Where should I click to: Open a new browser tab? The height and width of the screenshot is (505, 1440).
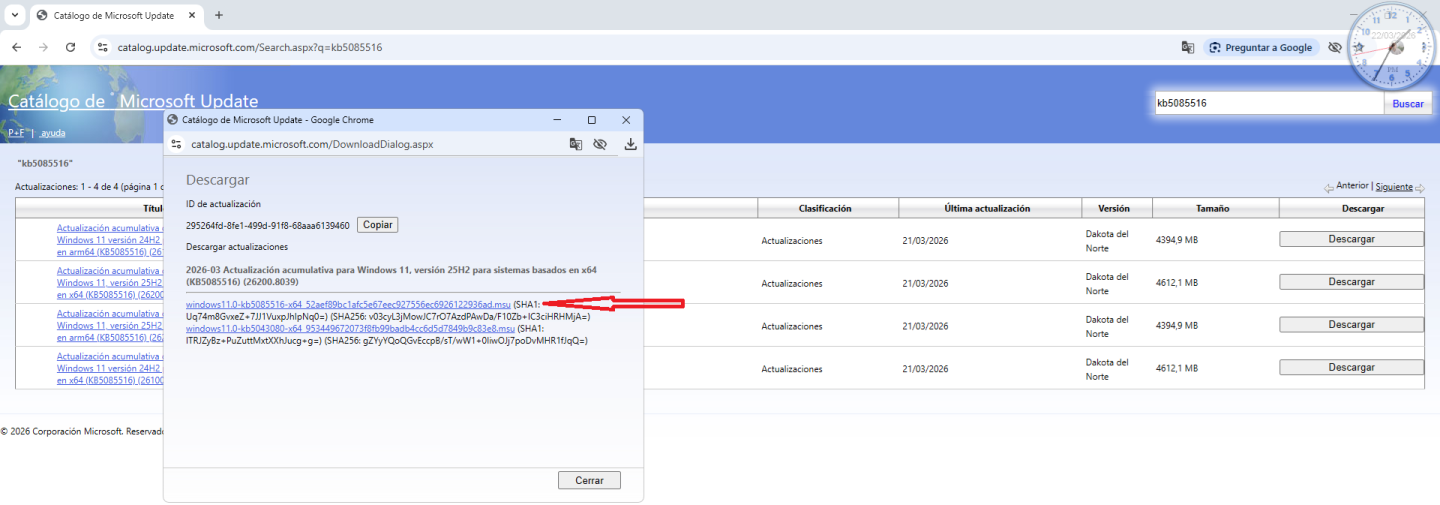pyautogui.click(x=219, y=15)
